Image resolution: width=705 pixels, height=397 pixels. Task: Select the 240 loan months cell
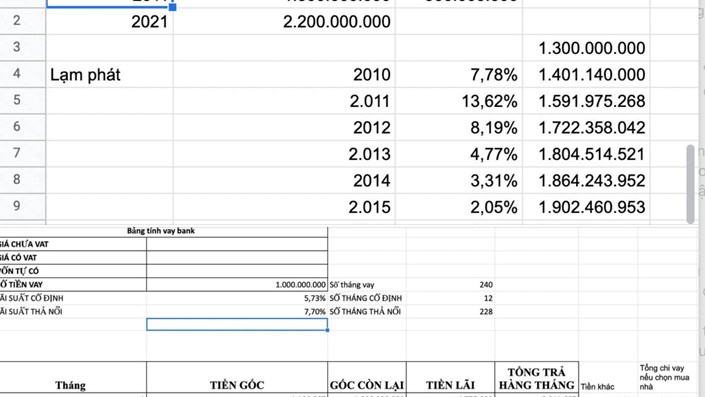click(451, 285)
